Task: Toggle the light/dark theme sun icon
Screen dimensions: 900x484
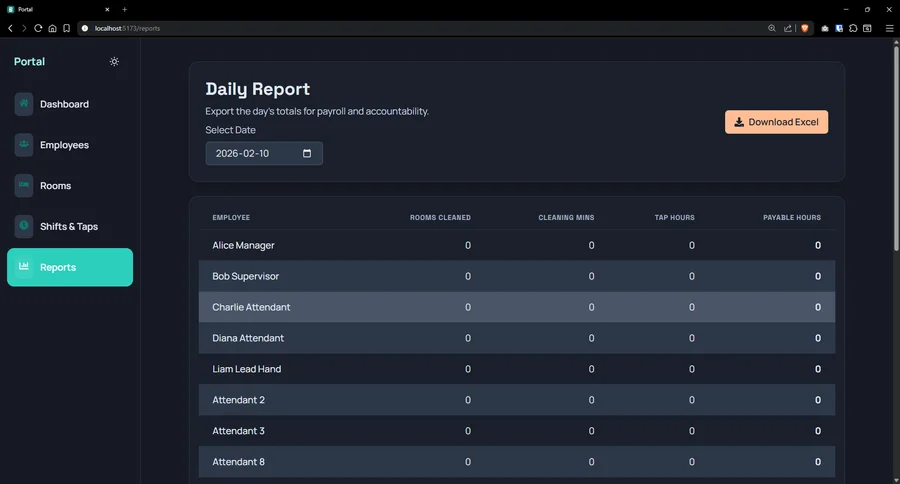Action: click(x=114, y=61)
